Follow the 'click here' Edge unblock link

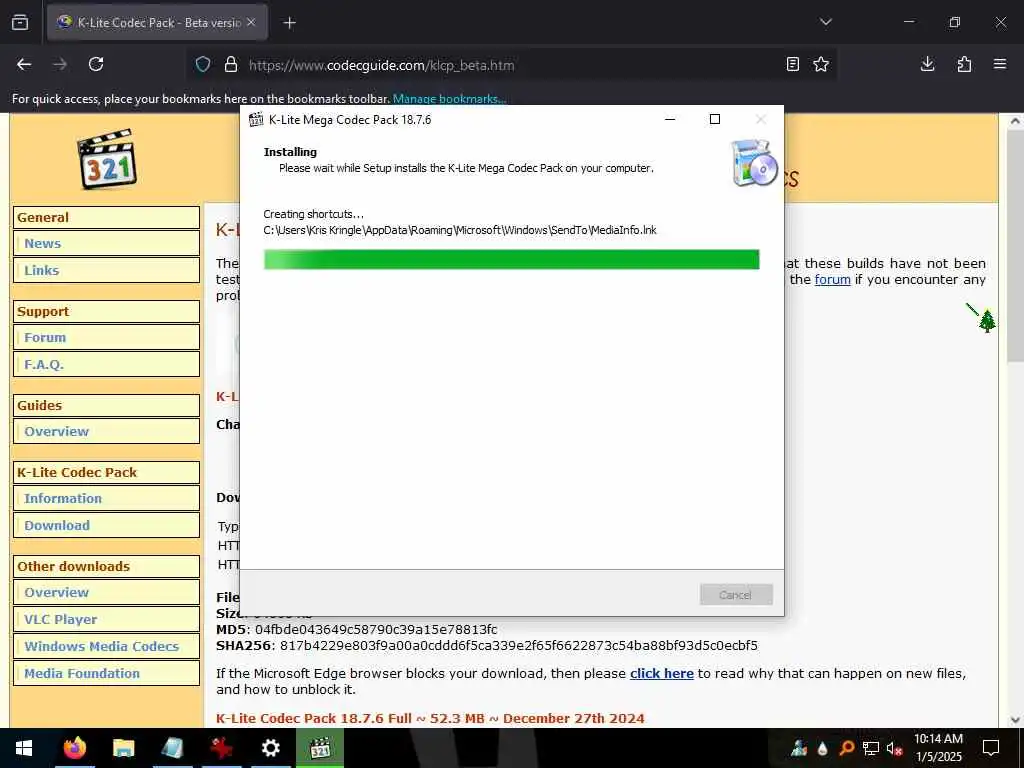(662, 673)
